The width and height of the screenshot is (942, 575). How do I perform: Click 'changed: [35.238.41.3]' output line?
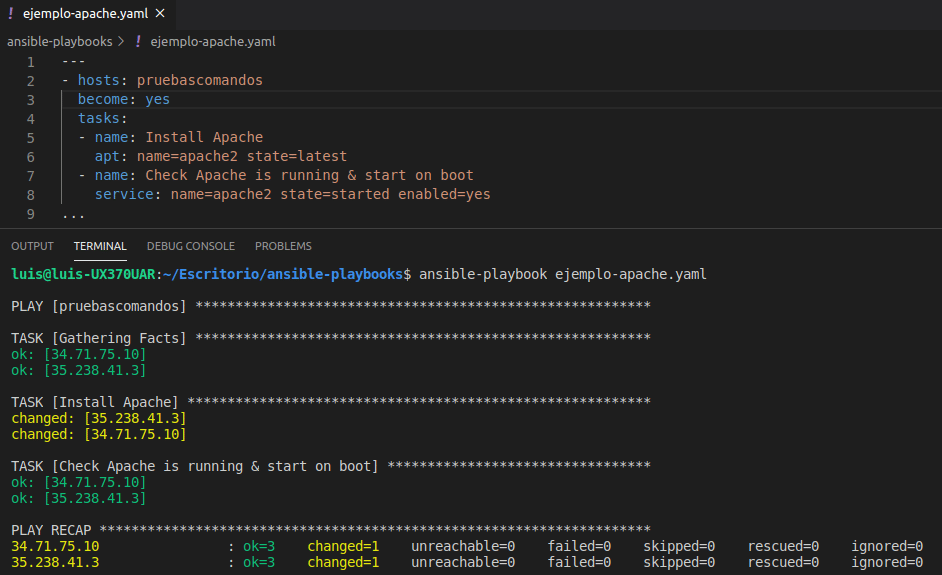pyautogui.click(x=99, y=418)
